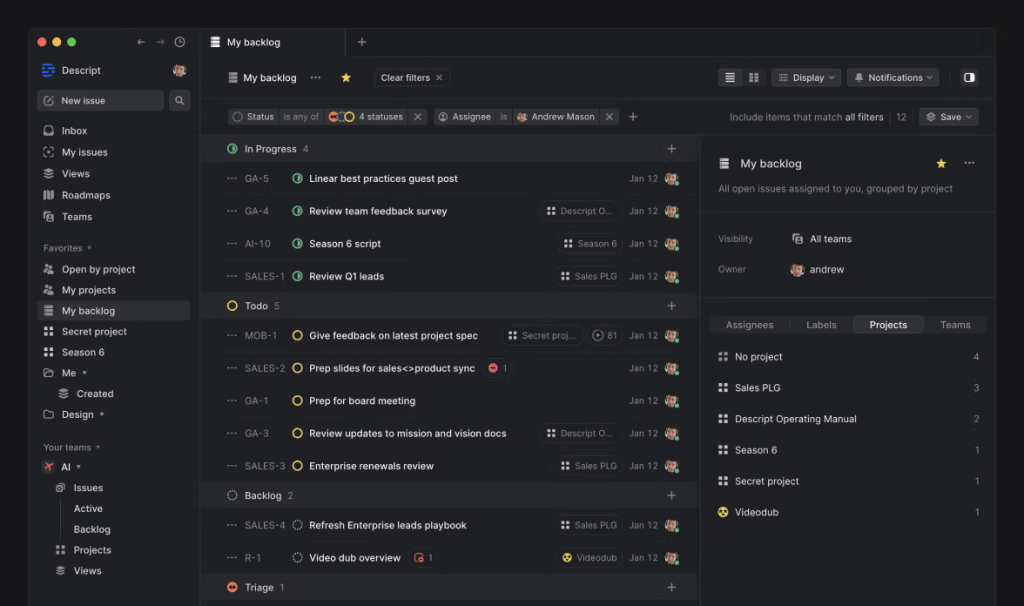The image size is (1024, 606).
Task: Open My issues in sidebar
Action: [114, 152]
